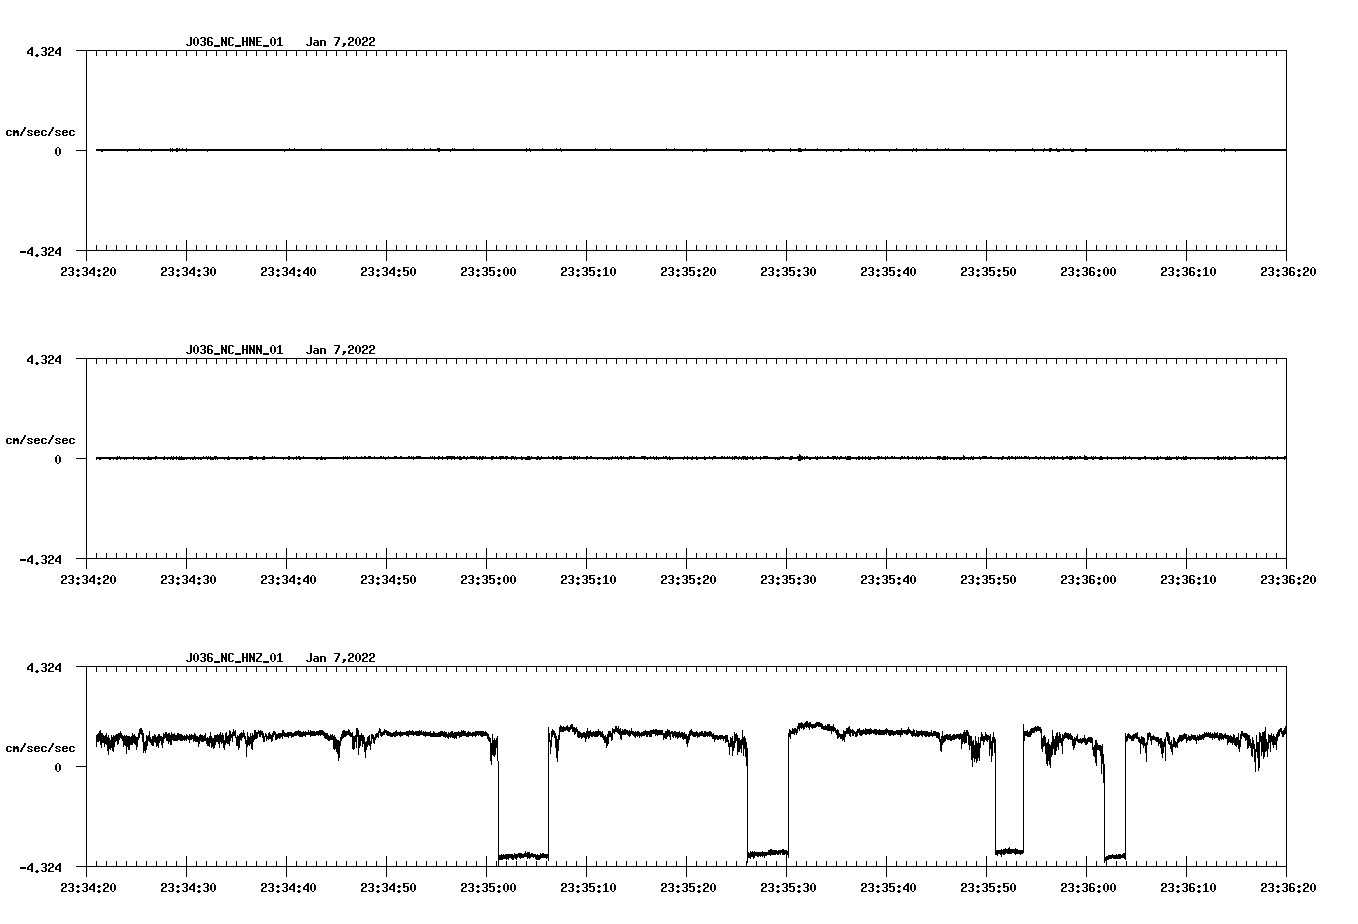This screenshot has height=924, width=1358.
Task: Click the HNZ trace trough just after 23:36:00
Action: click(x=1115, y=857)
